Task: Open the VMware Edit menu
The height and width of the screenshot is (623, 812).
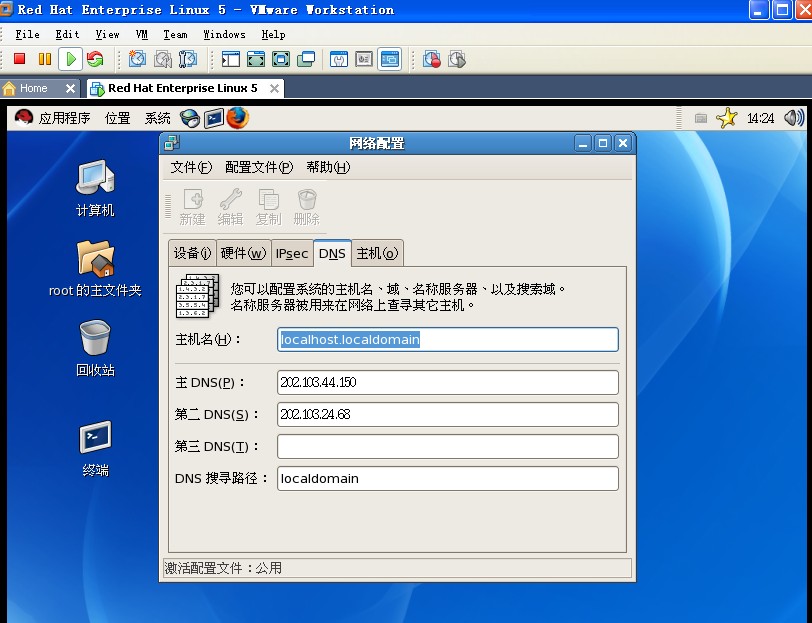Action: click(67, 35)
